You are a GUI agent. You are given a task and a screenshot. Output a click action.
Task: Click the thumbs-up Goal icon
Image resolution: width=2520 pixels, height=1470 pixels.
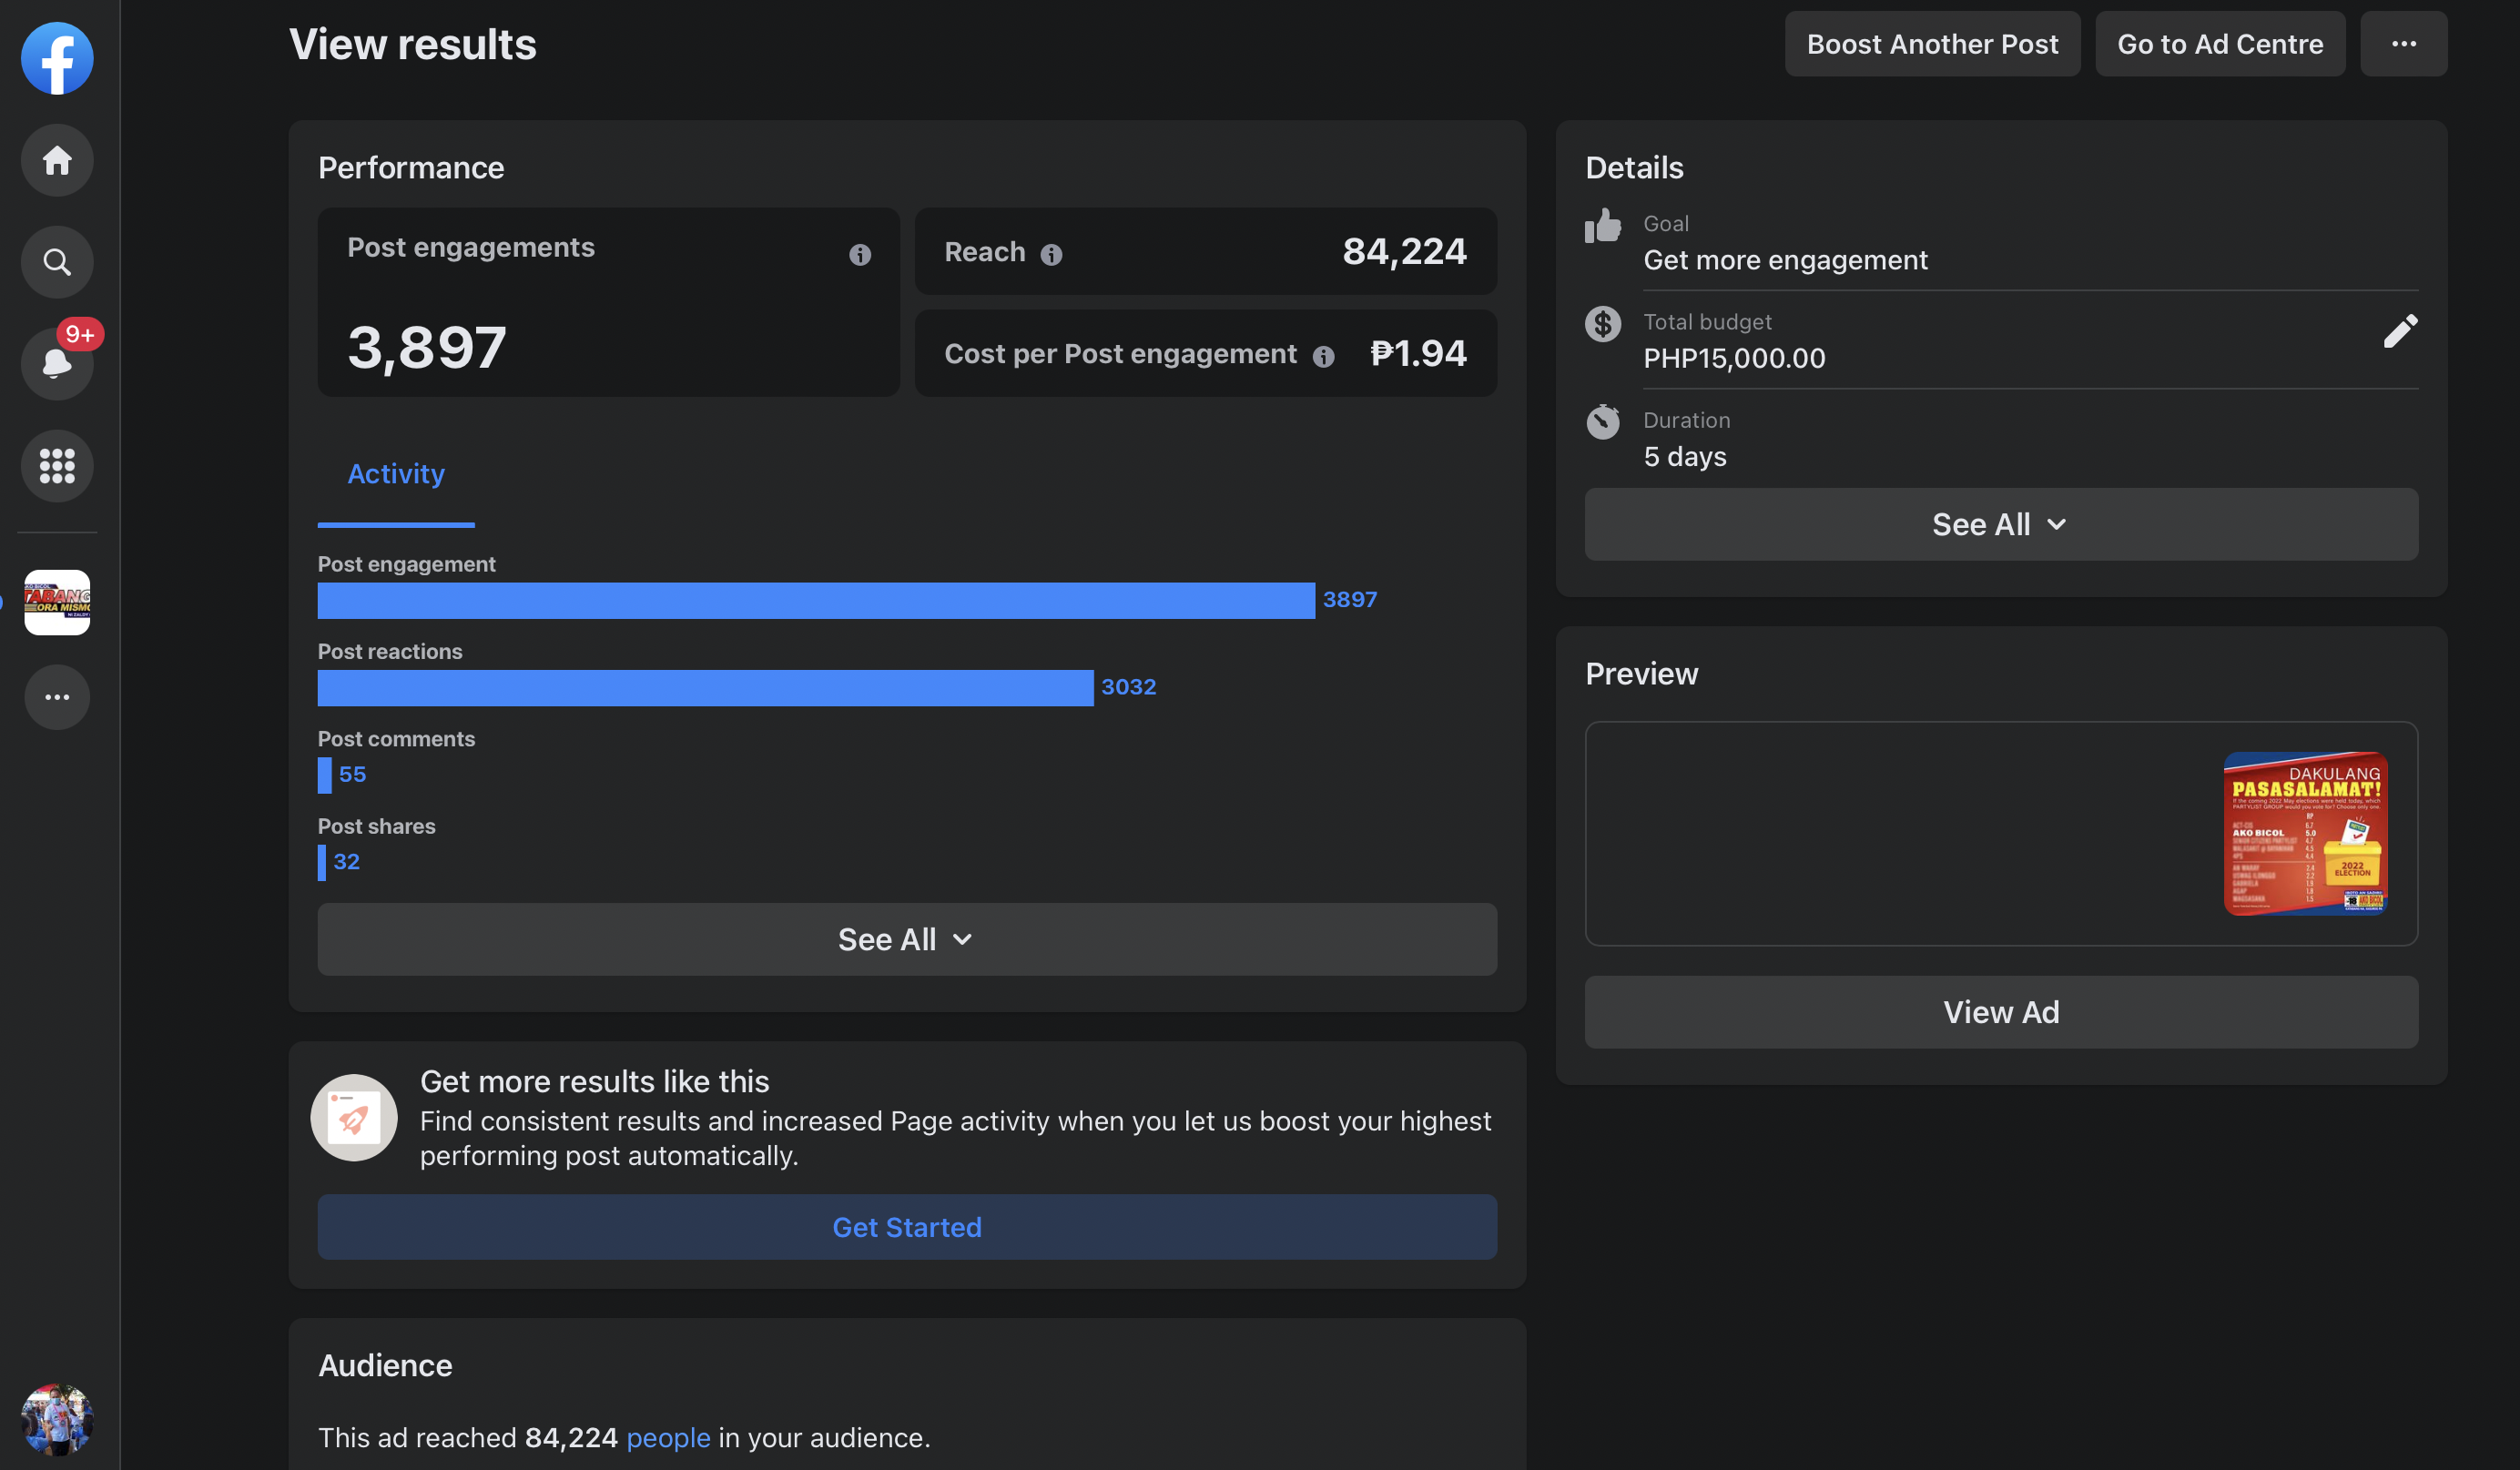click(x=1603, y=226)
